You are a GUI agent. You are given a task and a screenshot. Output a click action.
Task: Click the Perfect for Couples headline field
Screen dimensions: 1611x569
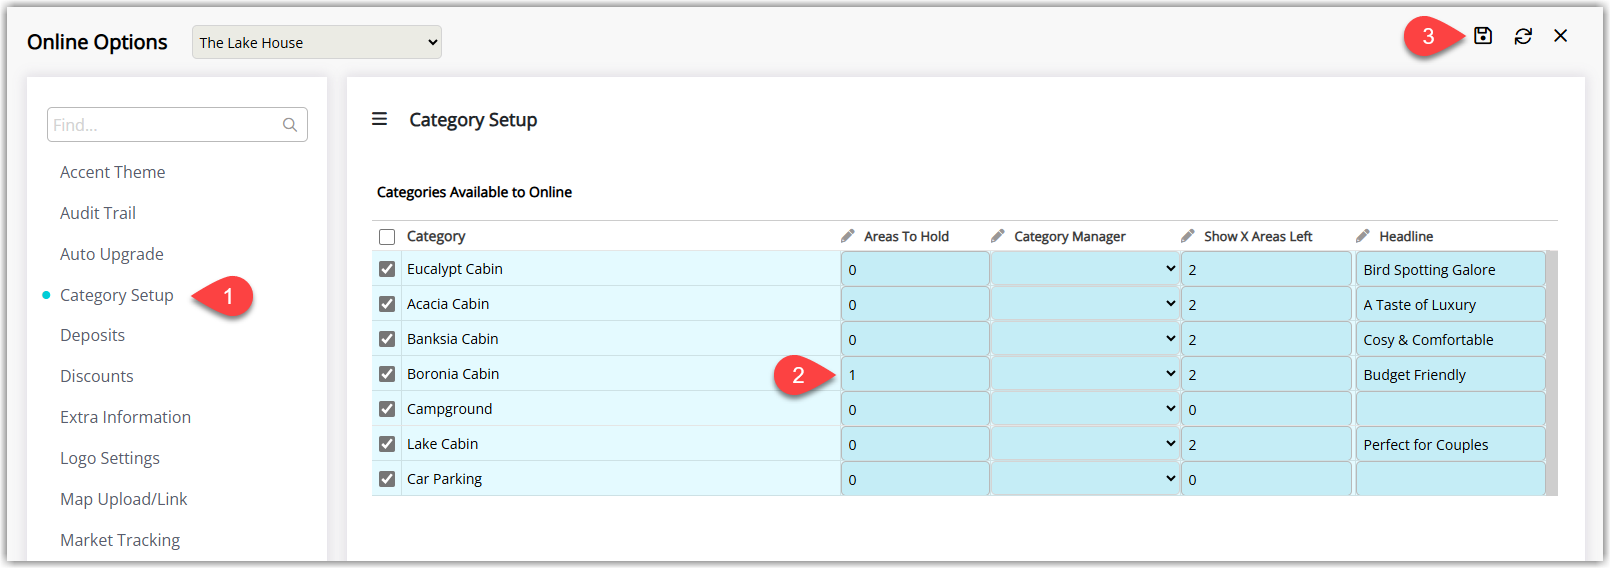pyautogui.click(x=1450, y=444)
